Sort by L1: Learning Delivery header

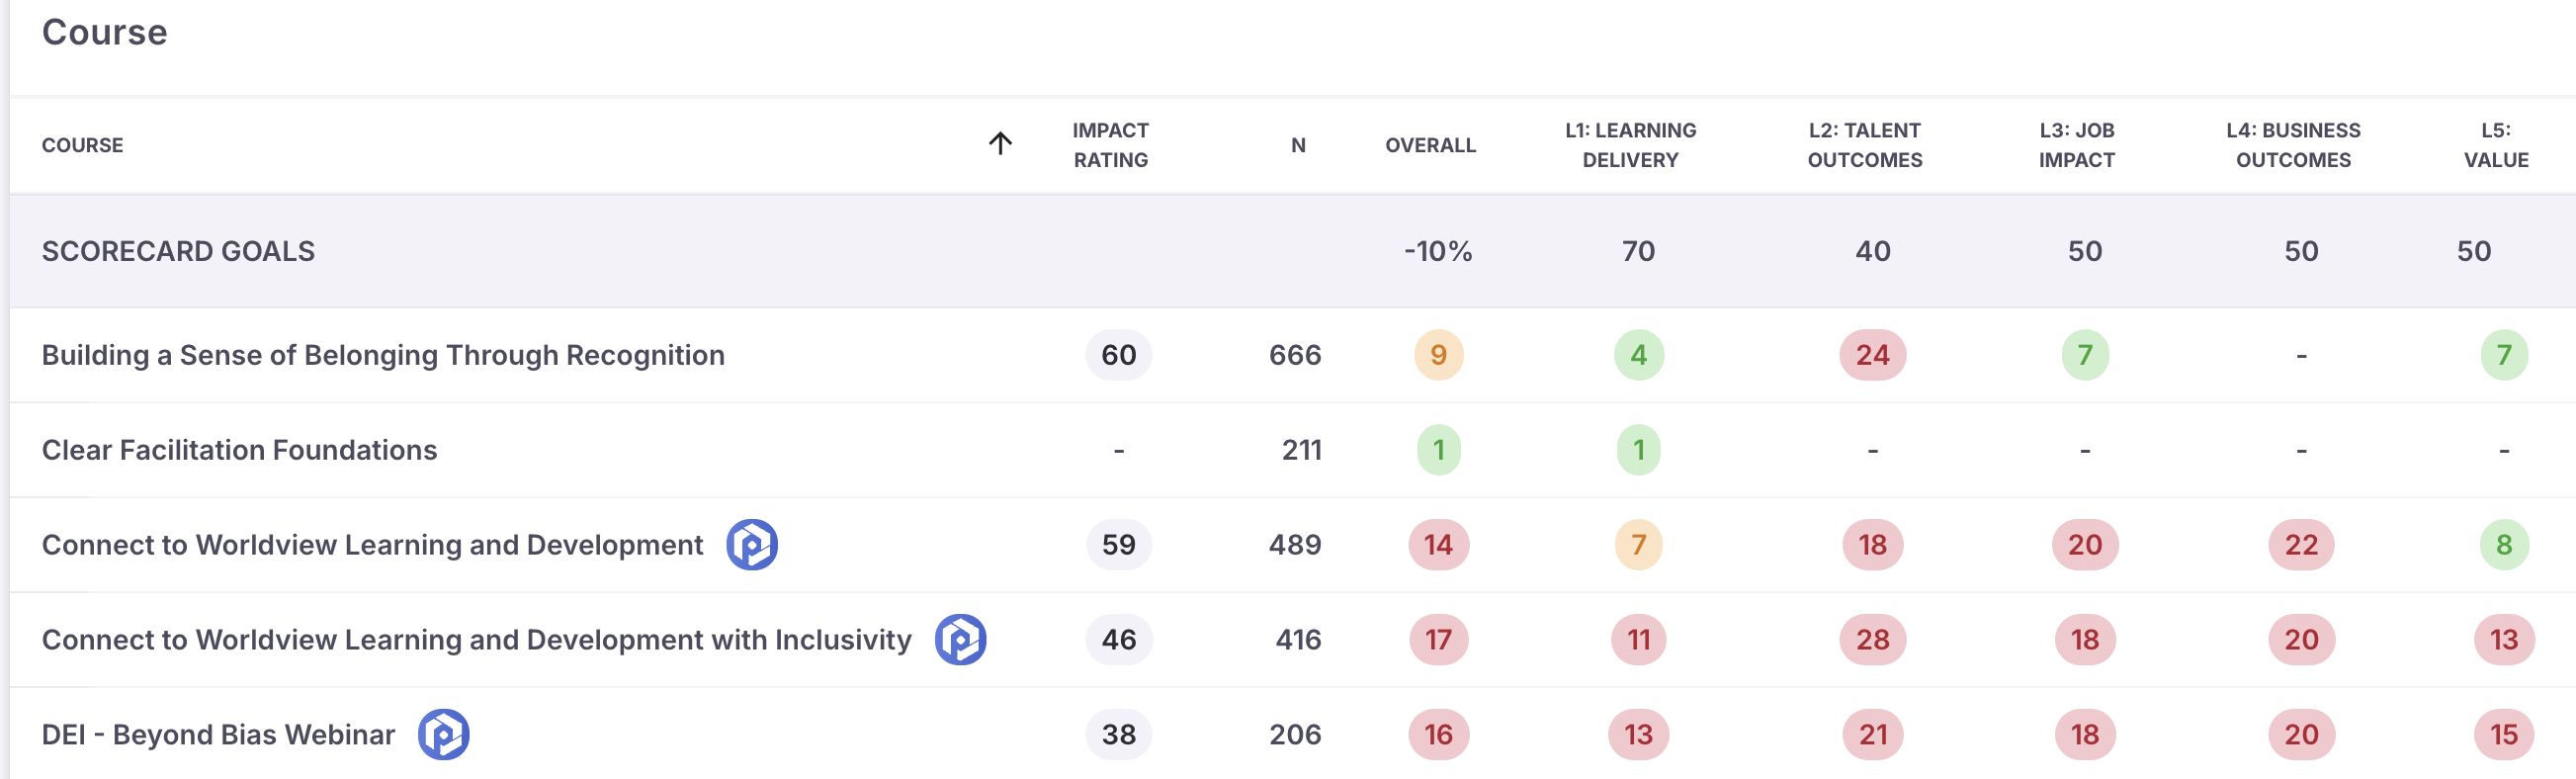(x=1630, y=145)
